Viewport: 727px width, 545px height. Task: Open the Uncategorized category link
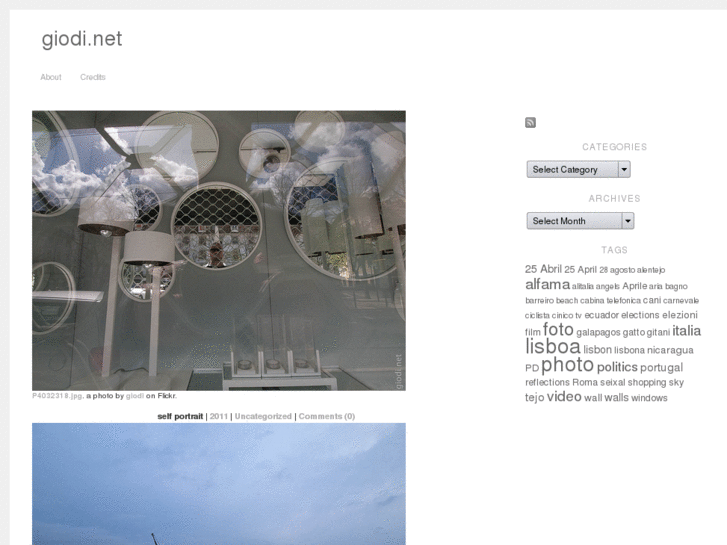pyautogui.click(x=263, y=416)
